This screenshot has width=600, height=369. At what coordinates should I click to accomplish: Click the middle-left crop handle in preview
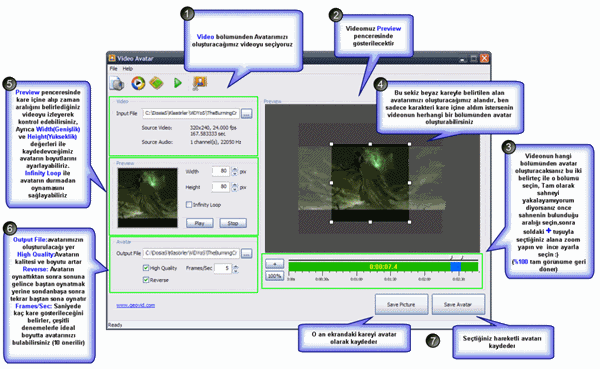(x=331, y=183)
